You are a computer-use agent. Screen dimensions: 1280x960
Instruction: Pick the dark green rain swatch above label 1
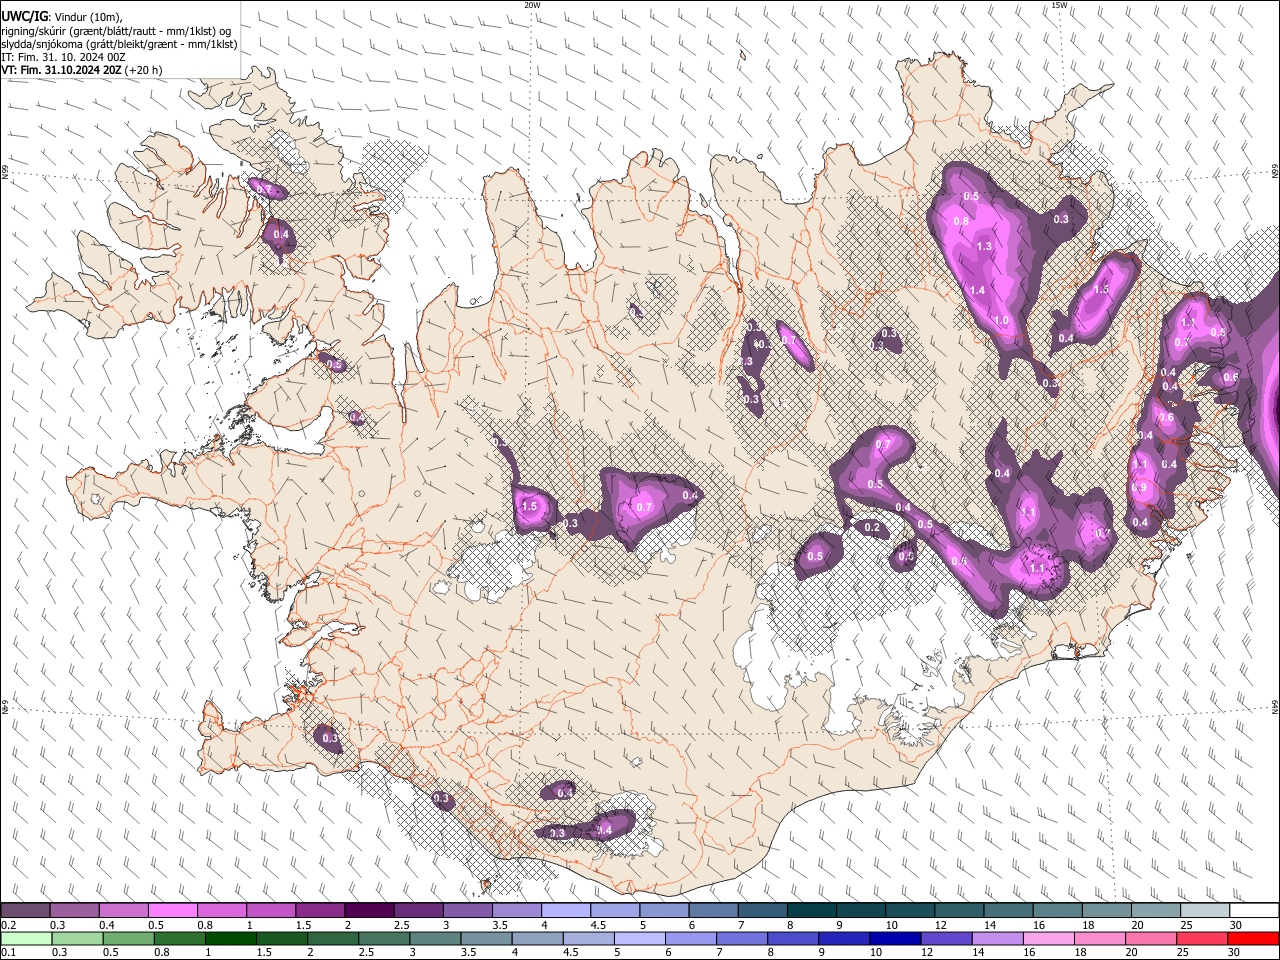click(x=230, y=938)
